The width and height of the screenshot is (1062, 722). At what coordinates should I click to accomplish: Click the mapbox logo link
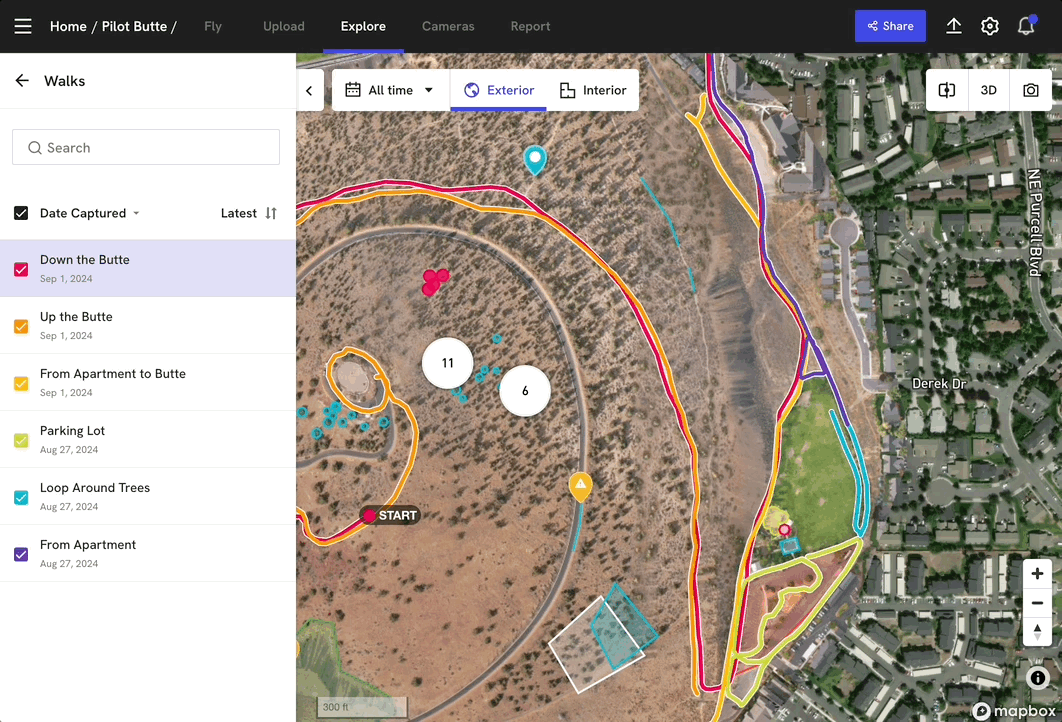[x=1014, y=710]
